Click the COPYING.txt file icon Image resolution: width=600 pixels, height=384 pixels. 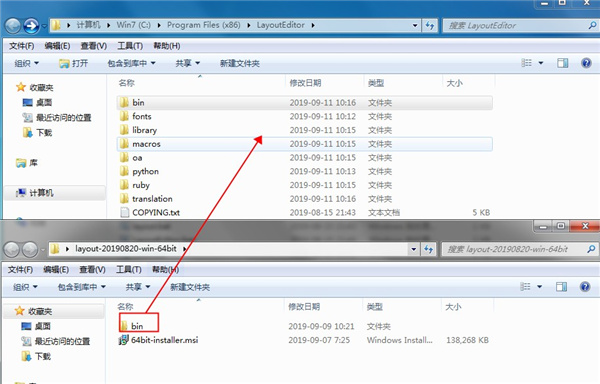tap(124, 212)
